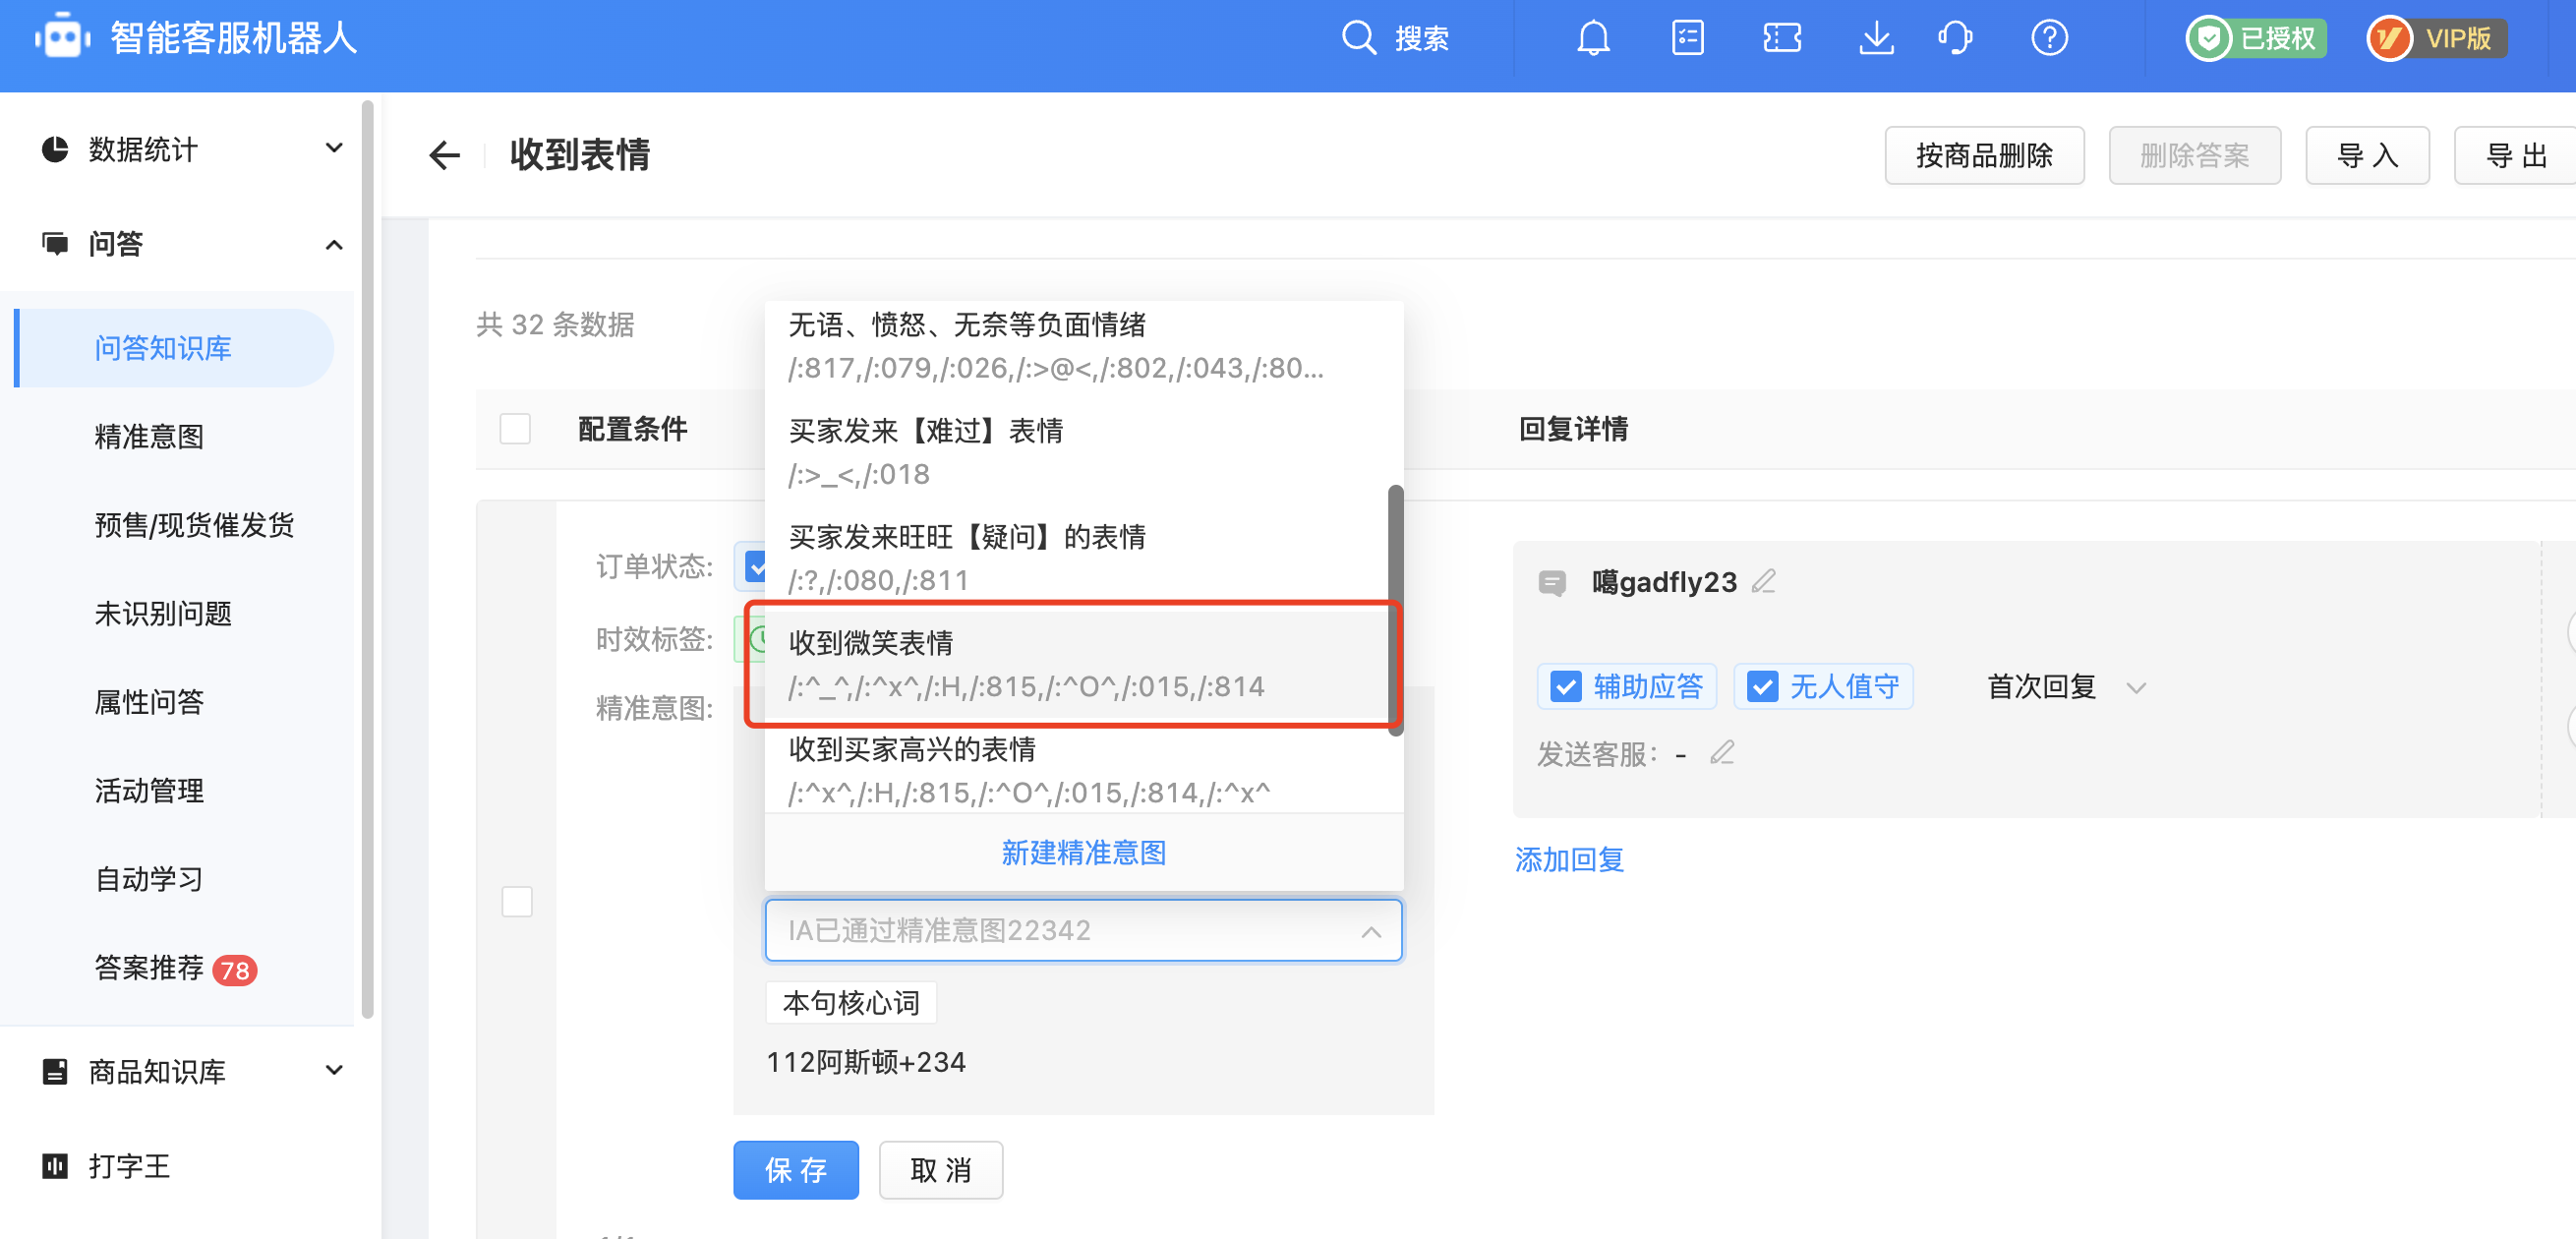Click the 78 badge on 答案推荐
The width and height of the screenshot is (2576, 1239).
coord(235,969)
